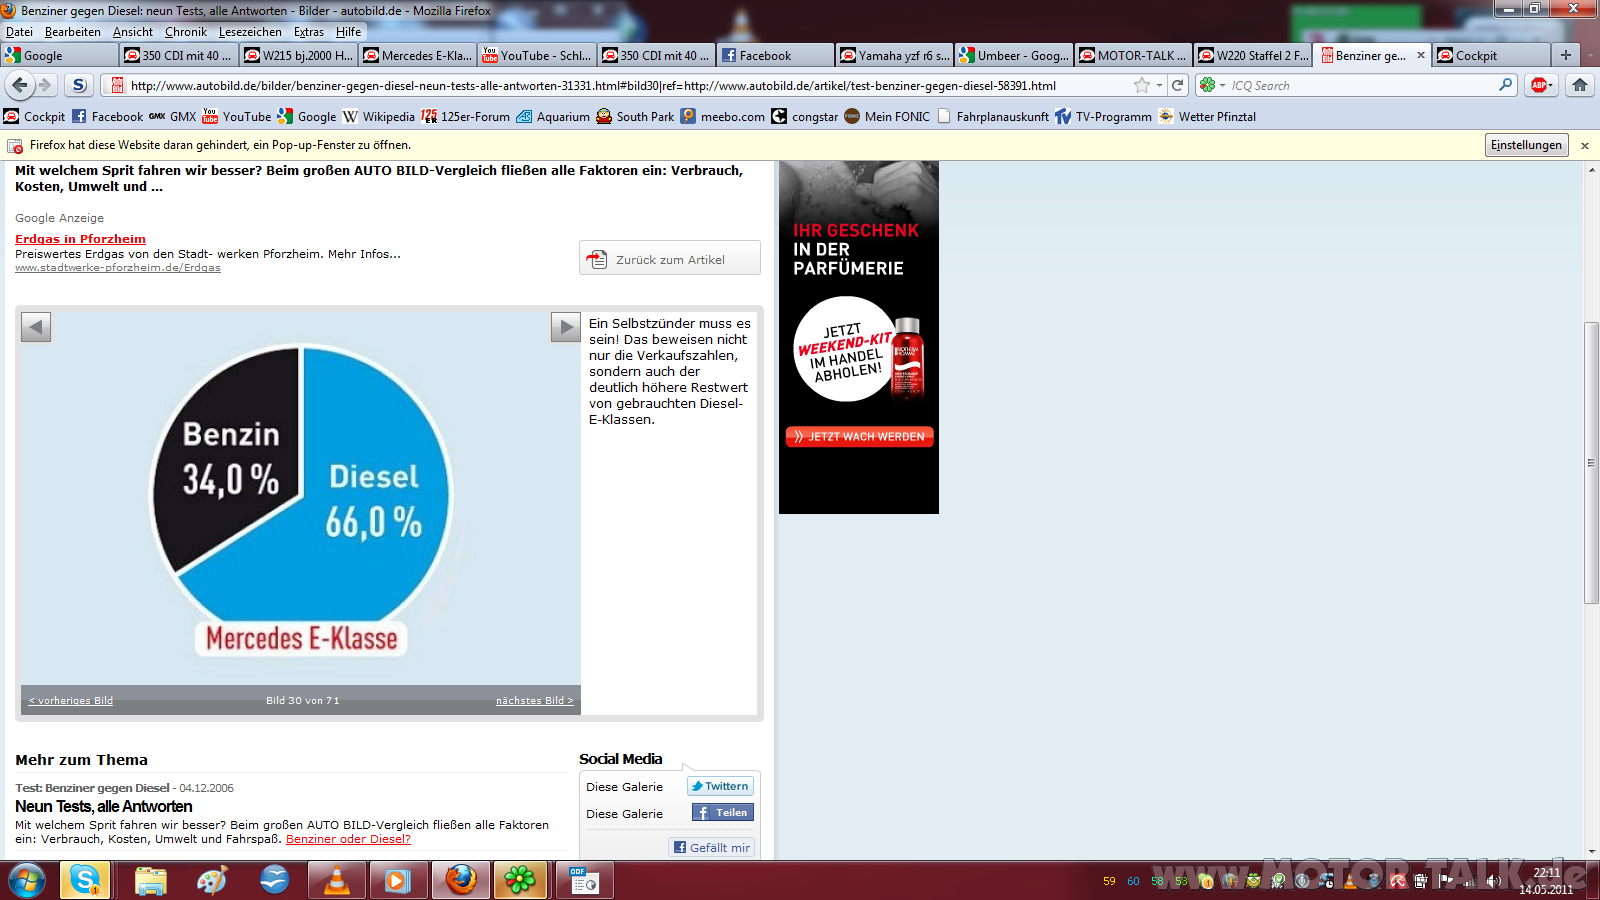Open the Wetter Pfinztal bookmark

pyautogui.click(x=1207, y=117)
